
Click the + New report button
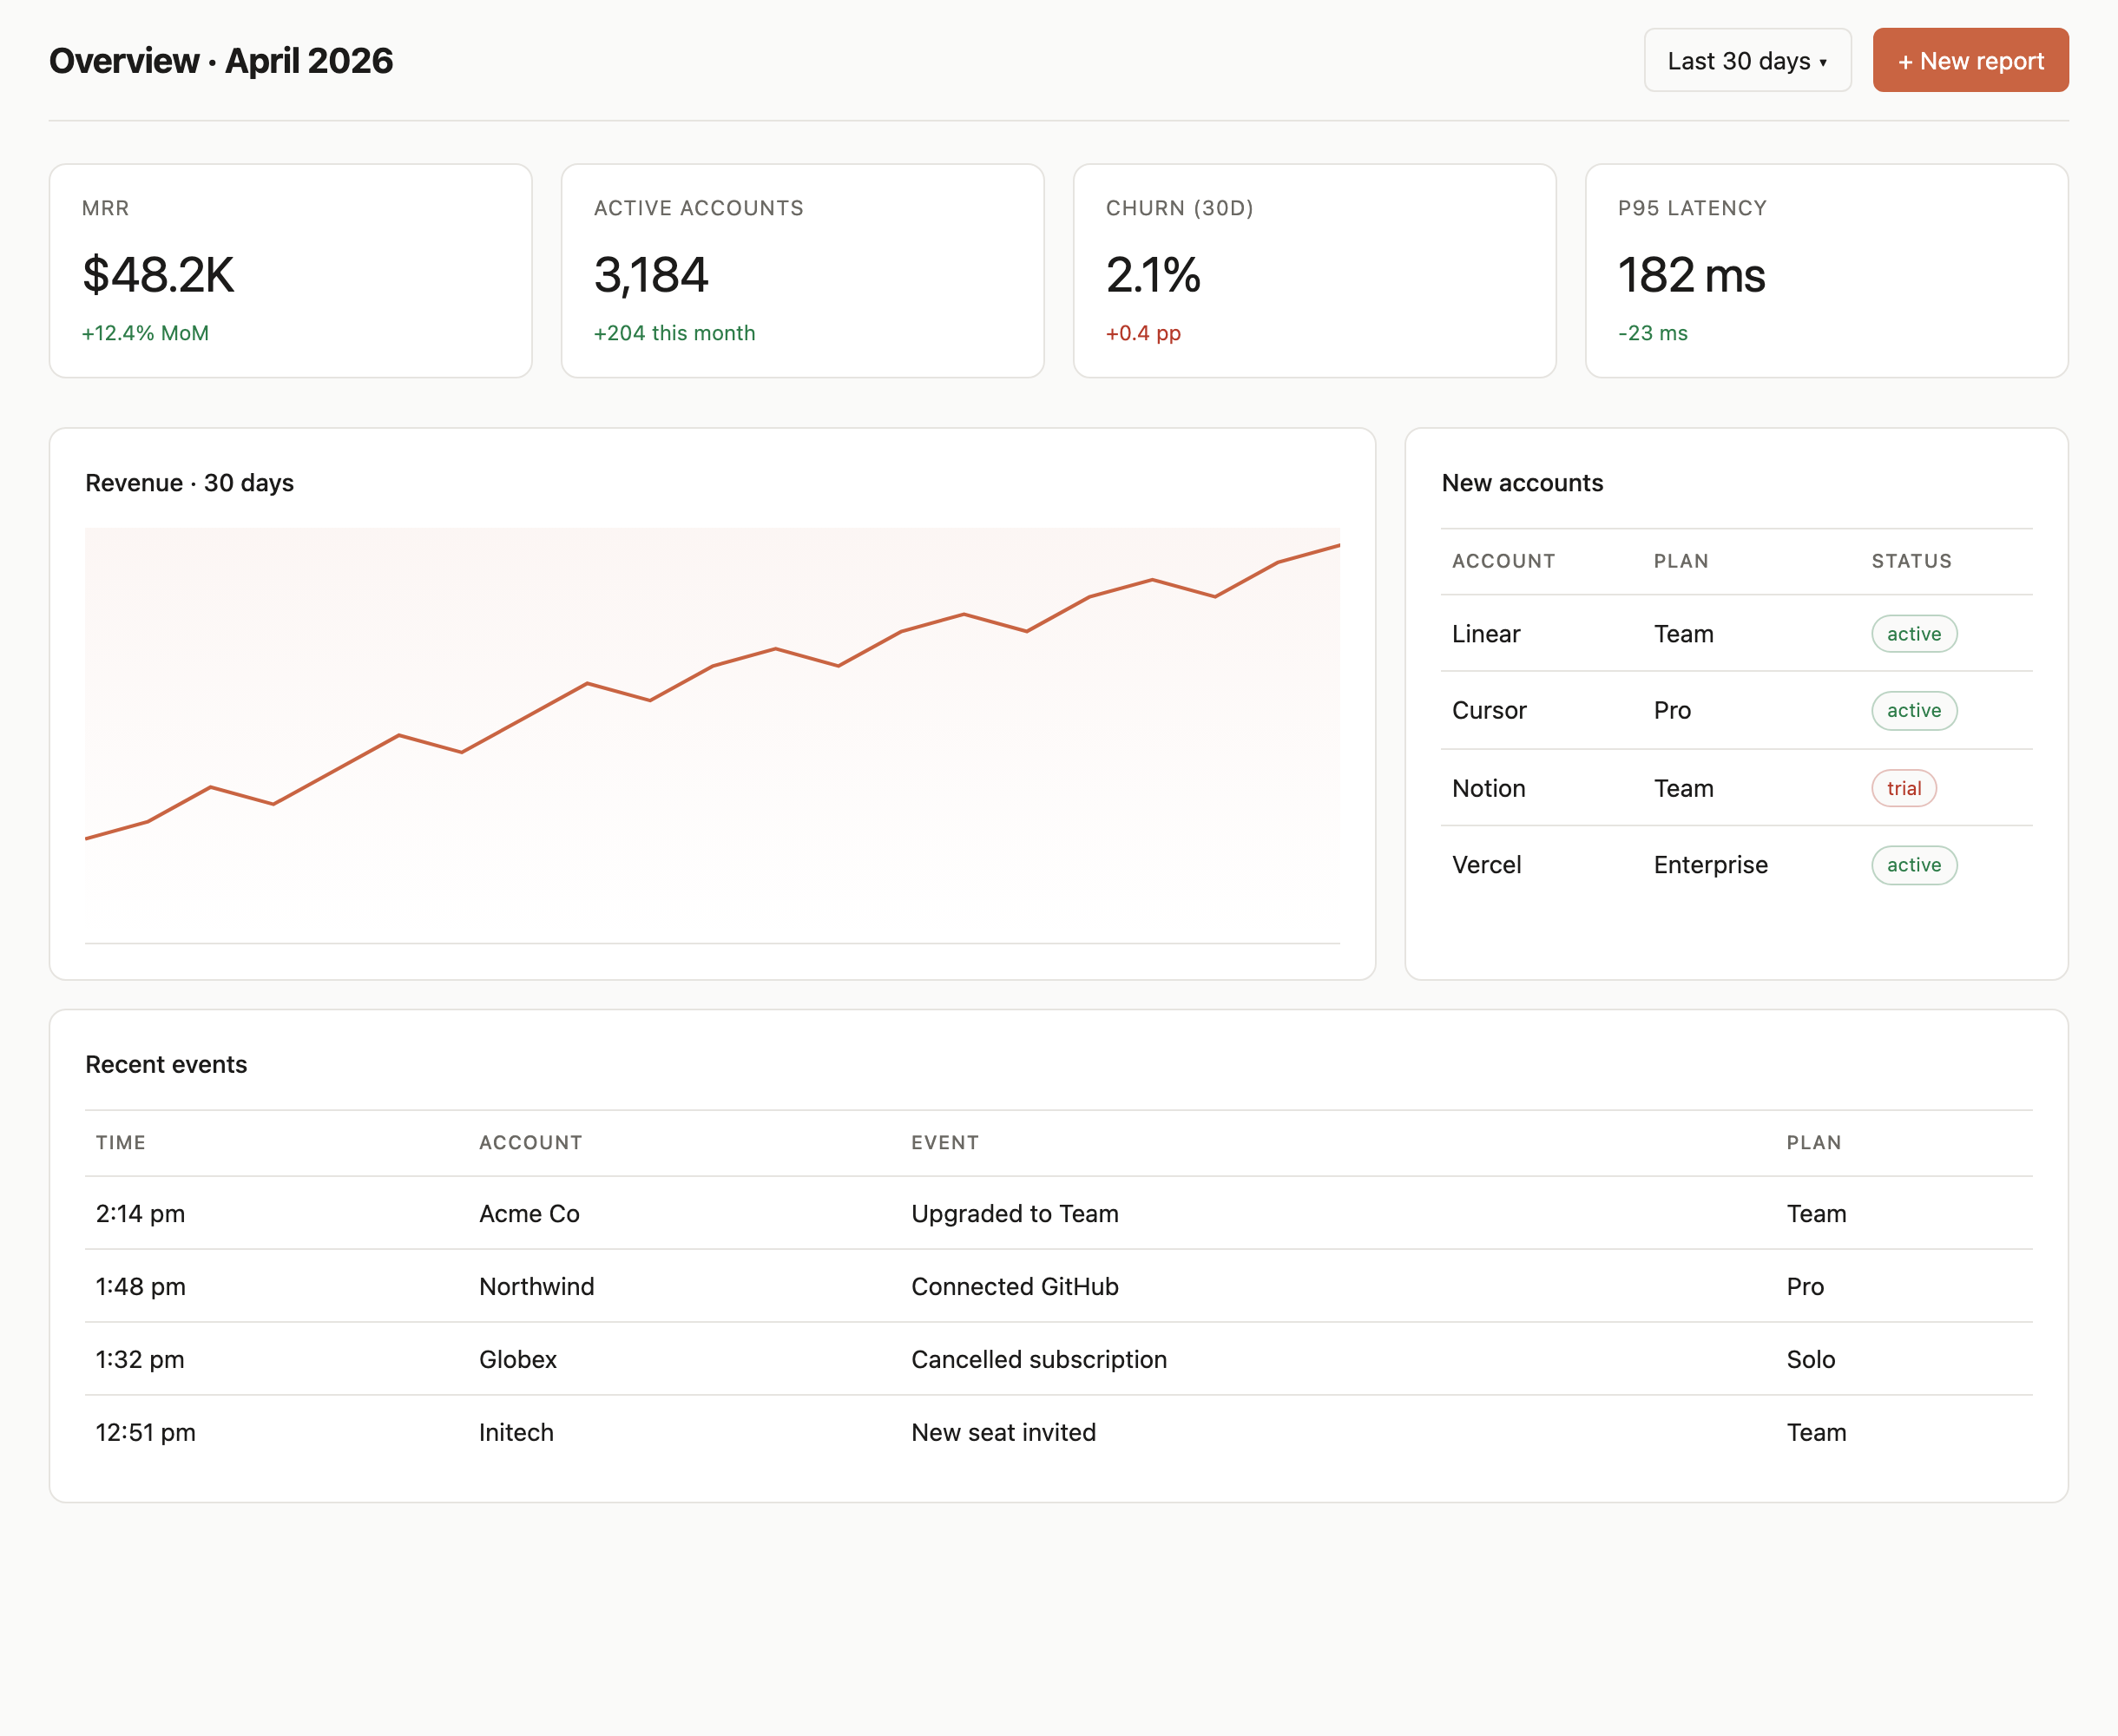1970,60
